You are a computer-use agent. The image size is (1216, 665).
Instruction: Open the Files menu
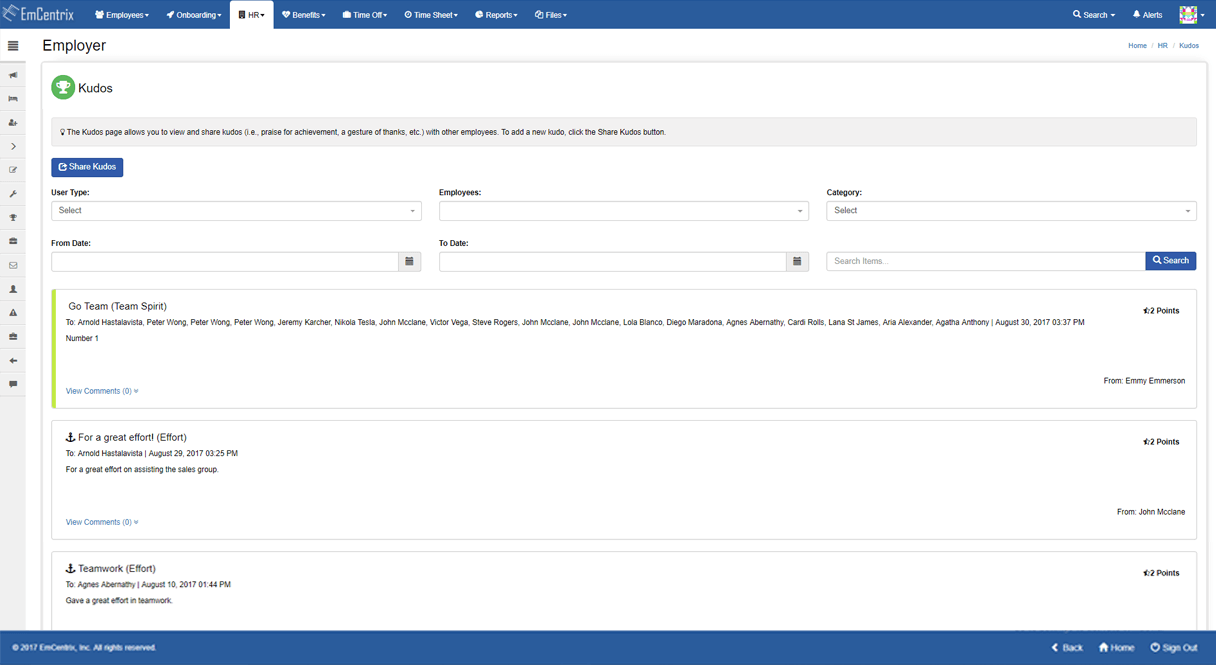(551, 15)
